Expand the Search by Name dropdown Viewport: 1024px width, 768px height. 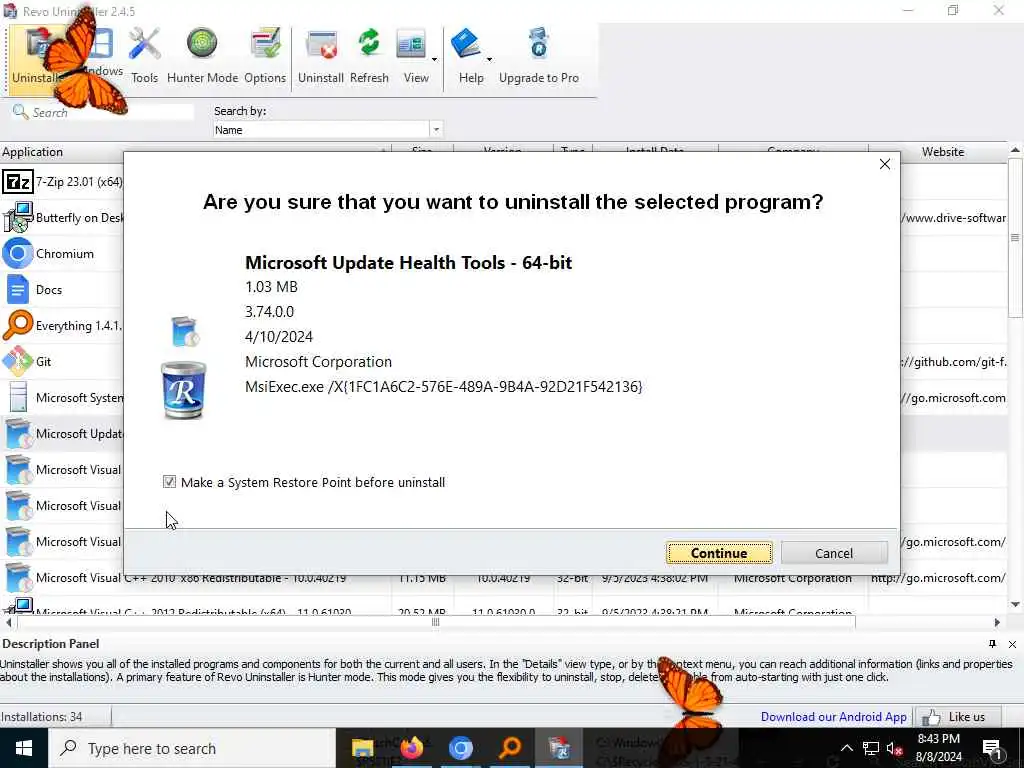click(x=436, y=129)
